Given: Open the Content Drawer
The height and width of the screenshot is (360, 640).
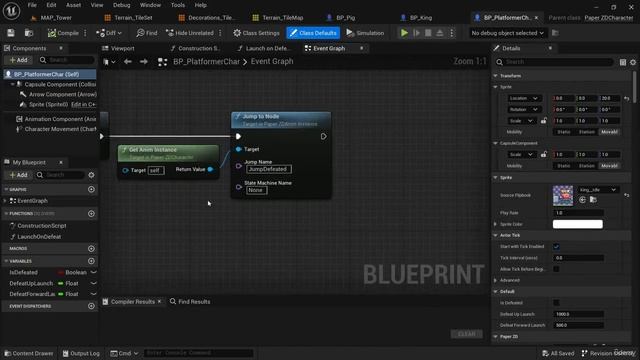Looking at the screenshot, I should click(29, 353).
